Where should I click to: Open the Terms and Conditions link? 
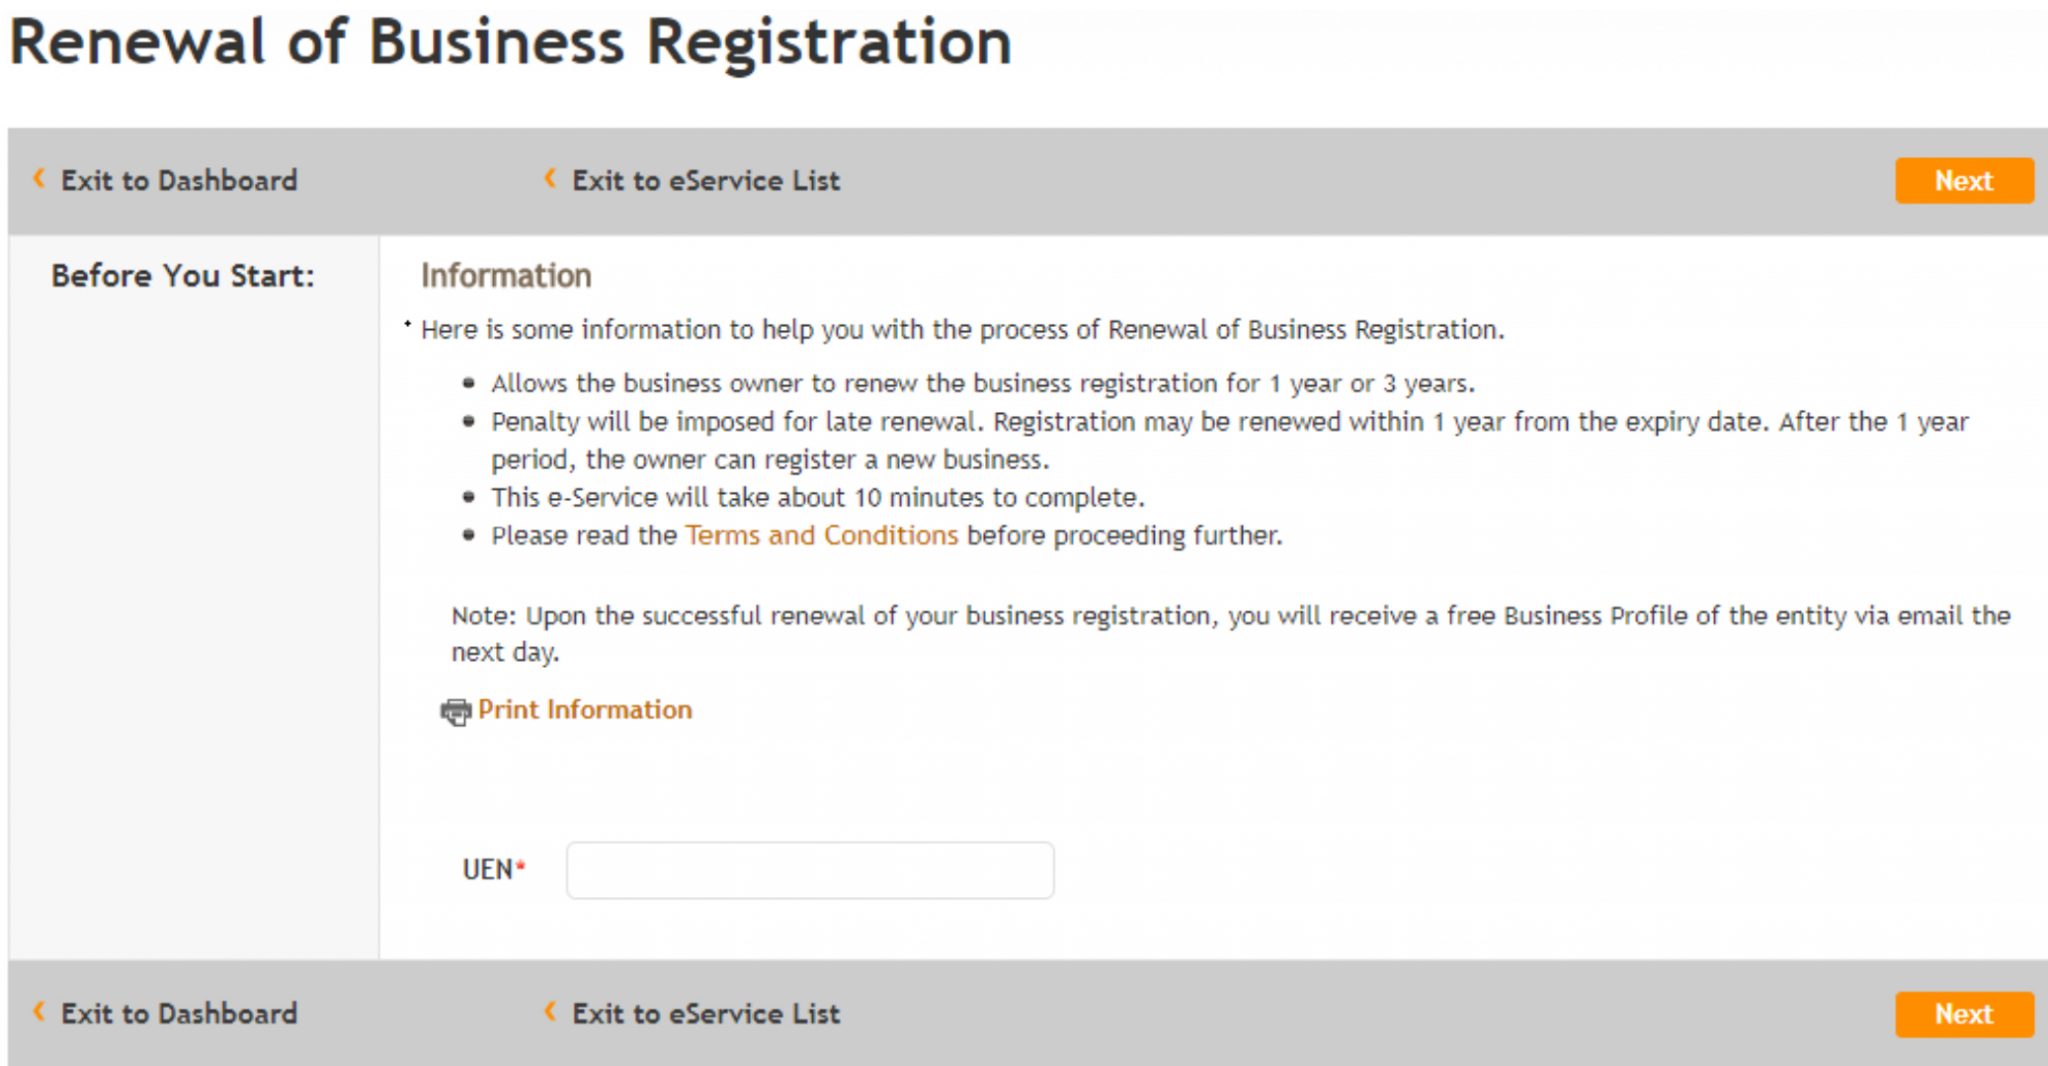(x=822, y=535)
